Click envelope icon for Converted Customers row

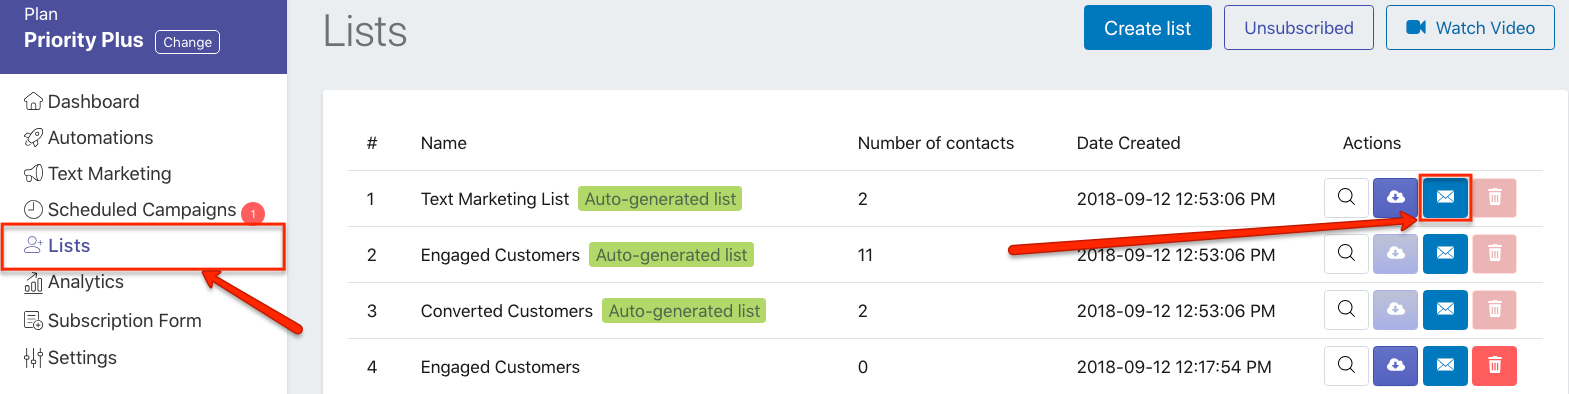(x=1445, y=310)
